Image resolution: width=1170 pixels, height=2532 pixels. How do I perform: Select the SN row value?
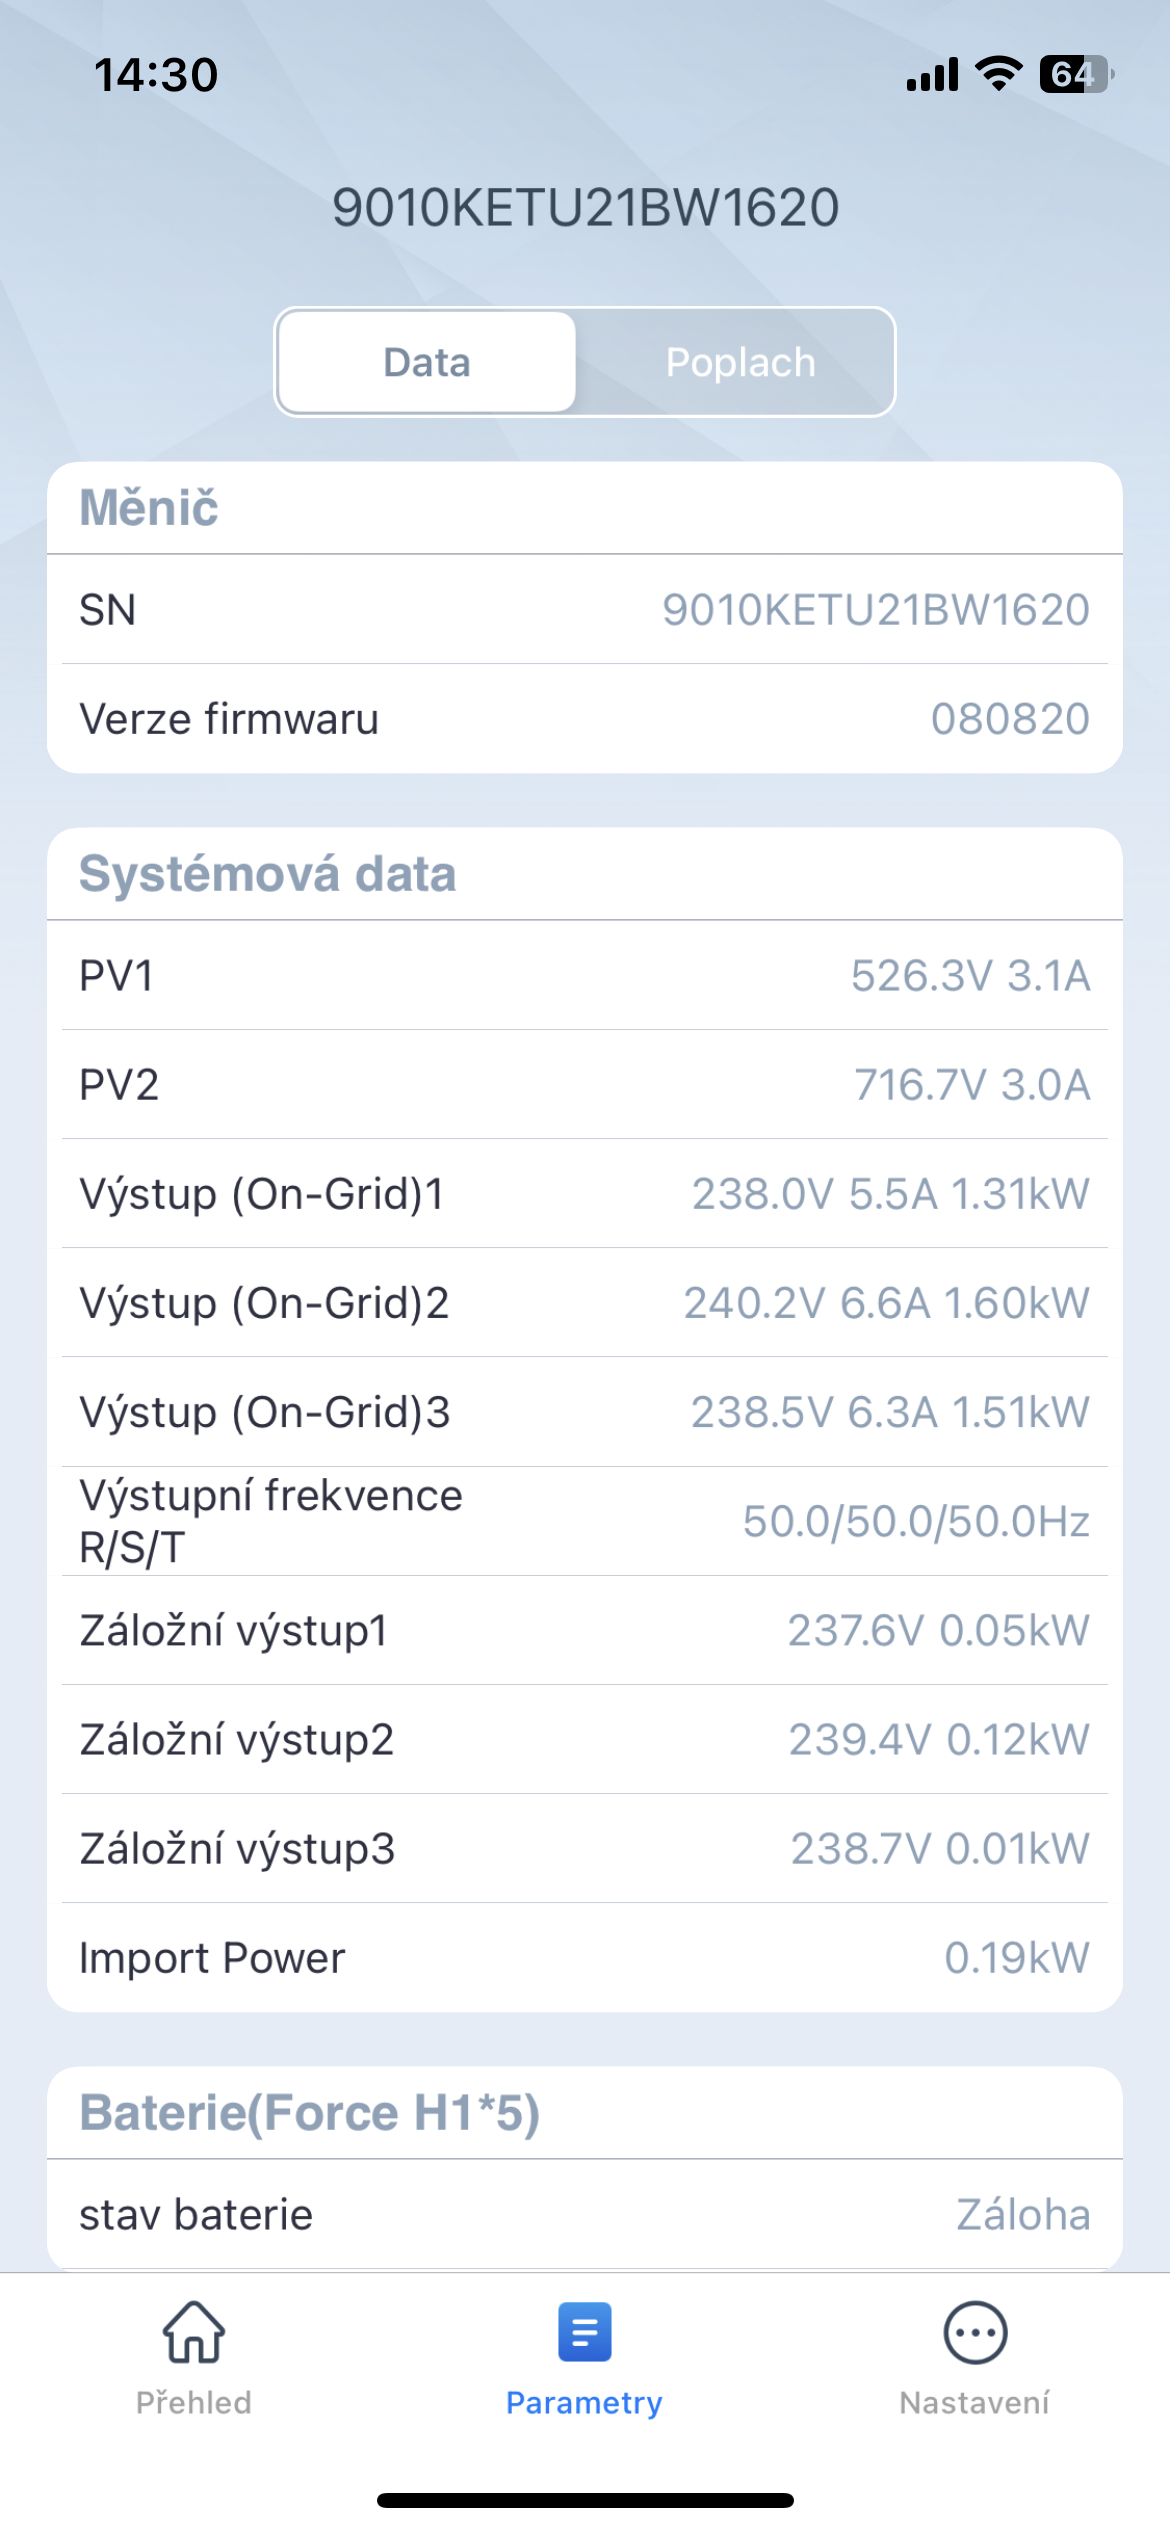pyautogui.click(x=875, y=610)
